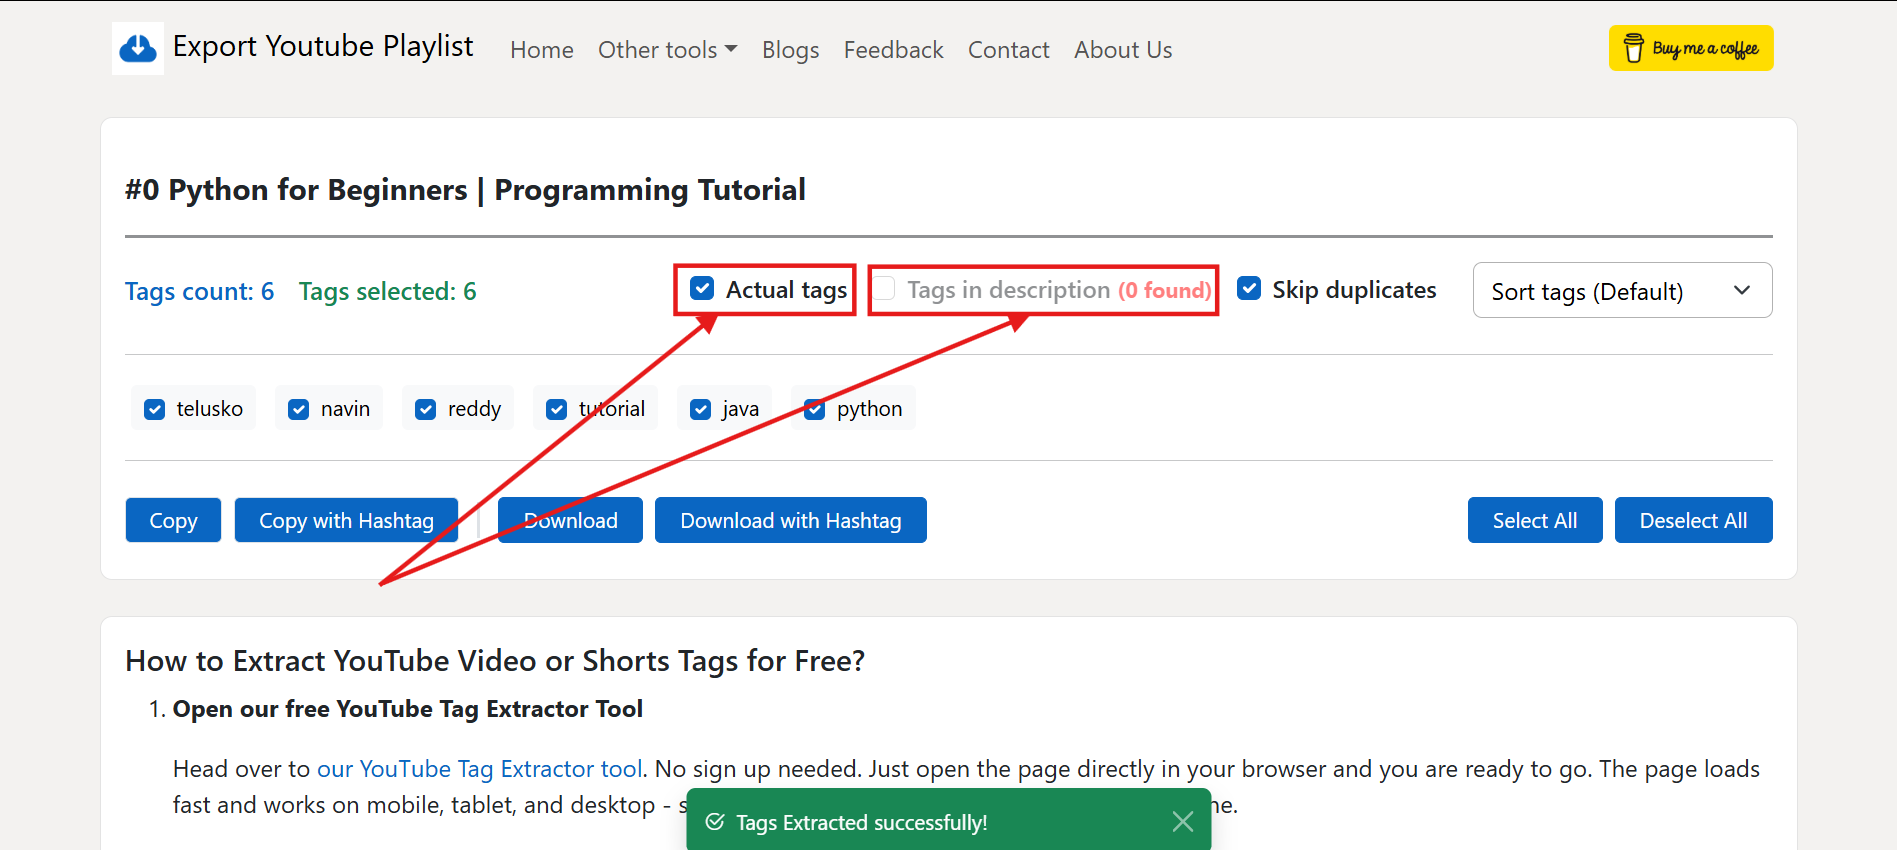Deselect the telusko tag checkbox

[x=155, y=409]
